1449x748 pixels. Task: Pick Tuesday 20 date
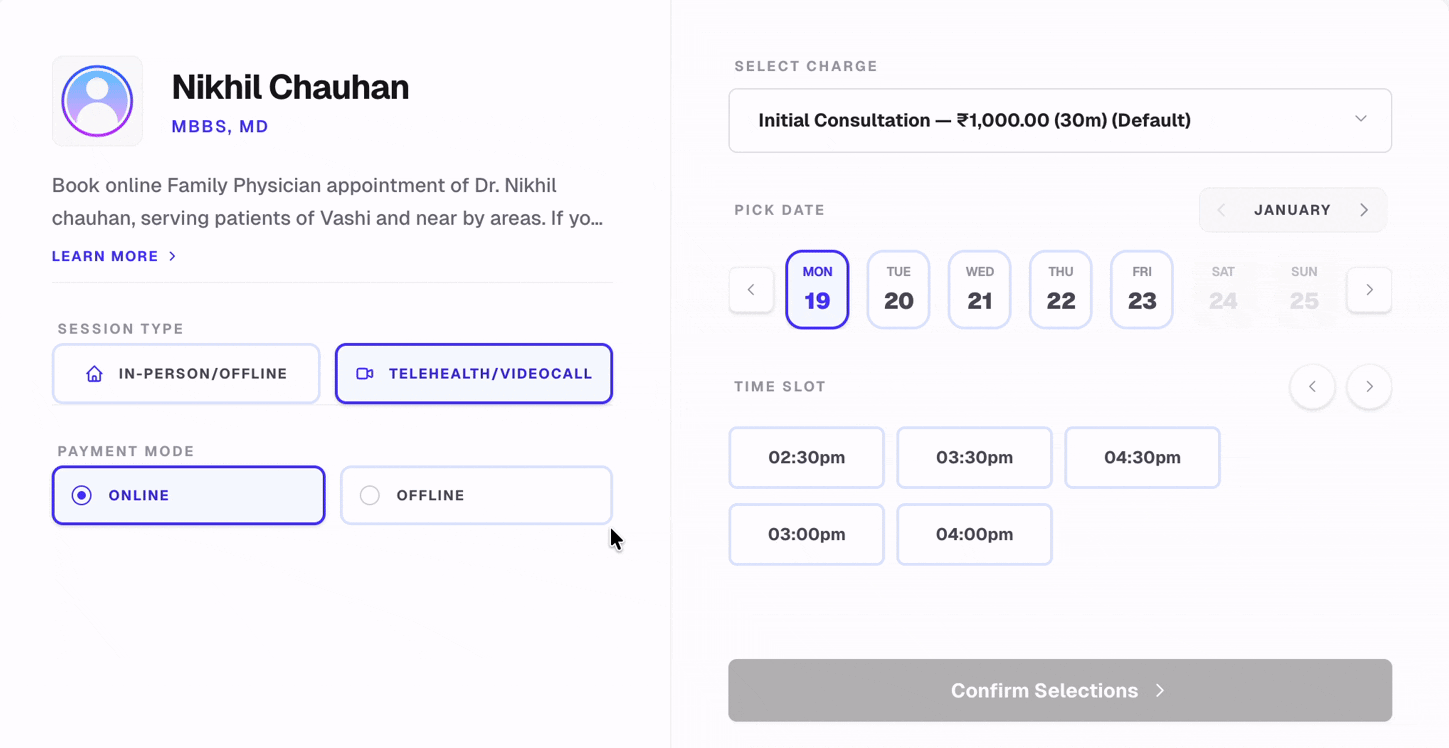click(x=898, y=289)
